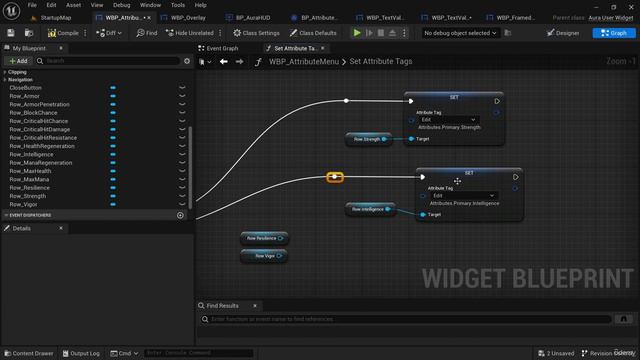Viewport: 640px width, 360px height.
Task: Open Compile options menu
Action: click(x=85, y=33)
